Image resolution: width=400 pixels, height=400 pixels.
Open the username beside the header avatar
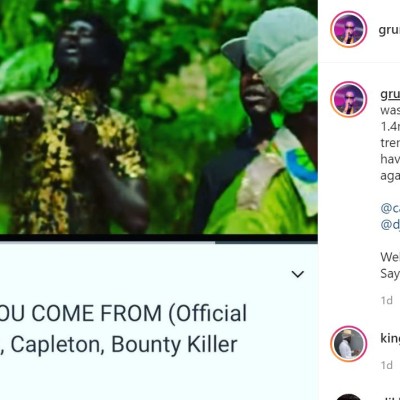tap(389, 30)
